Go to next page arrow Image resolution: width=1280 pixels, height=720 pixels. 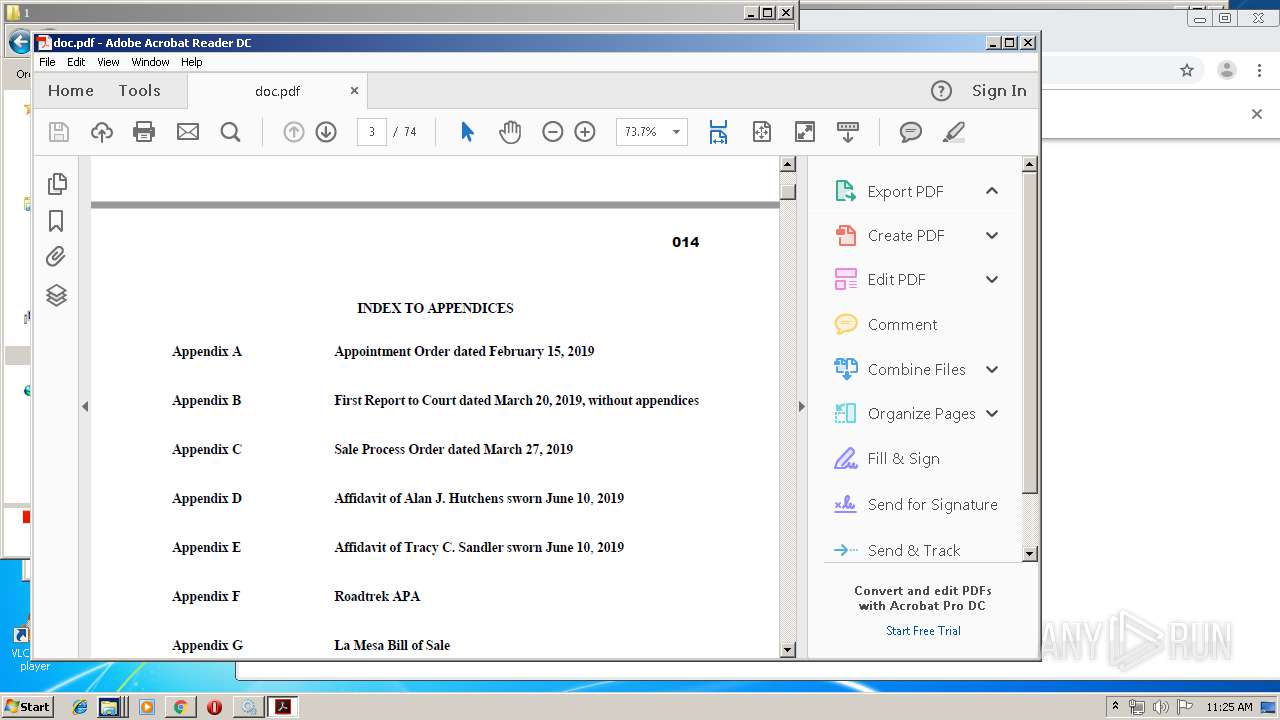[x=326, y=132]
